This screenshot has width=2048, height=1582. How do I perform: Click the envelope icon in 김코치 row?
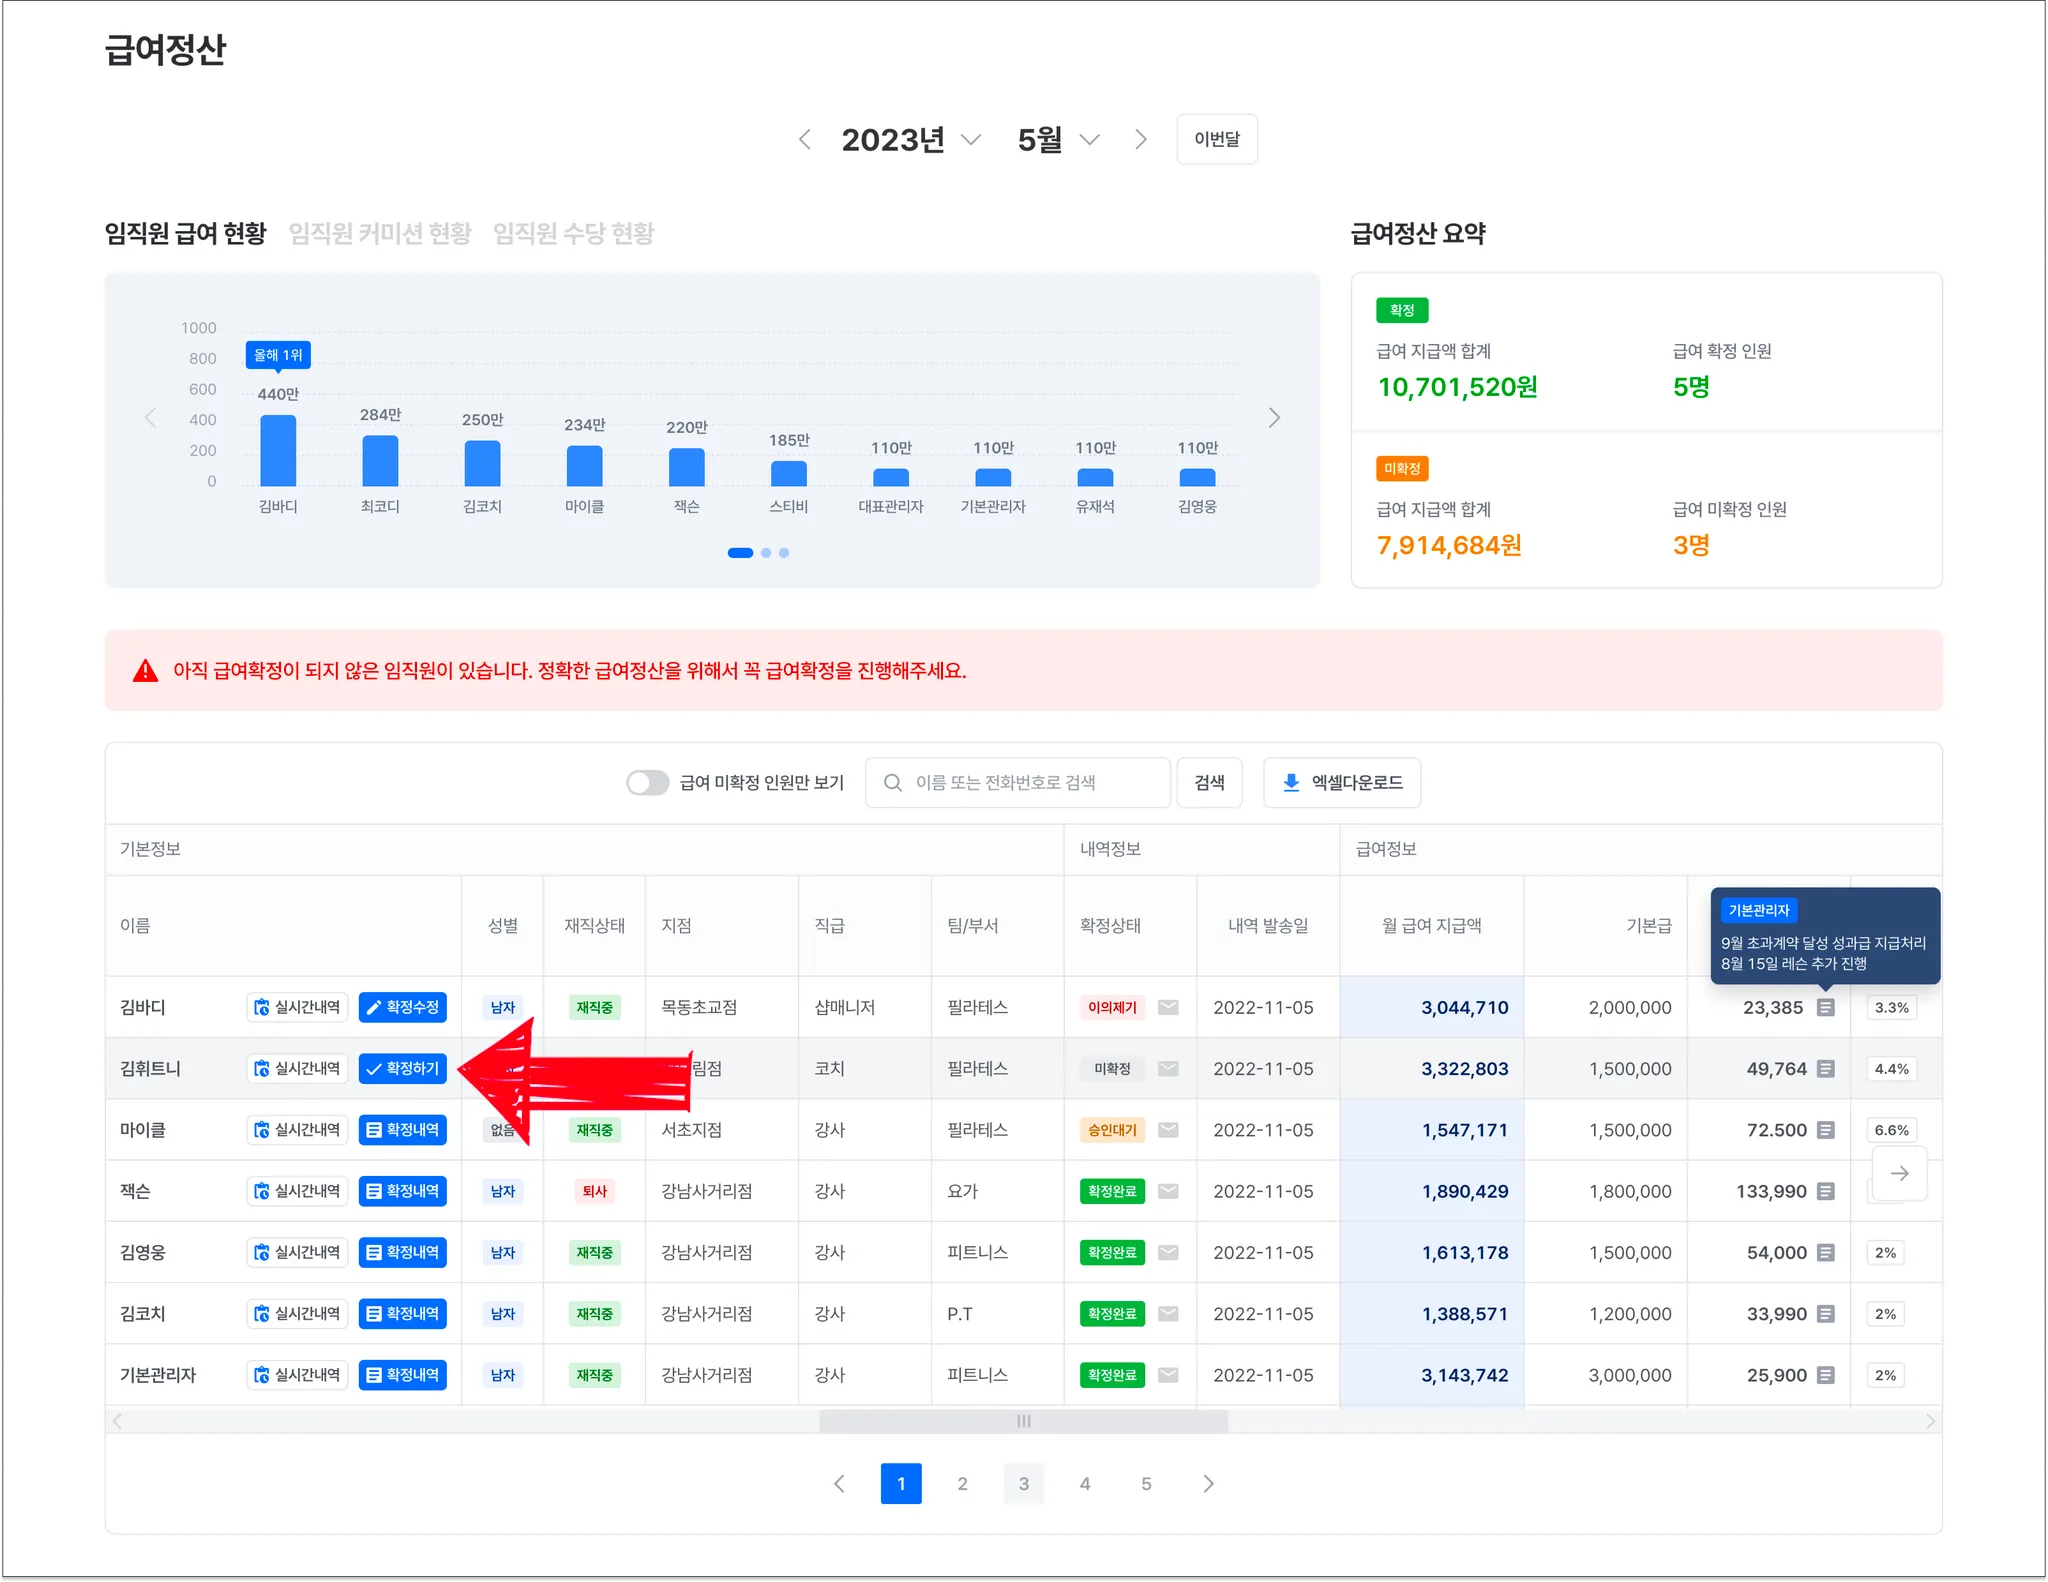(1167, 1314)
